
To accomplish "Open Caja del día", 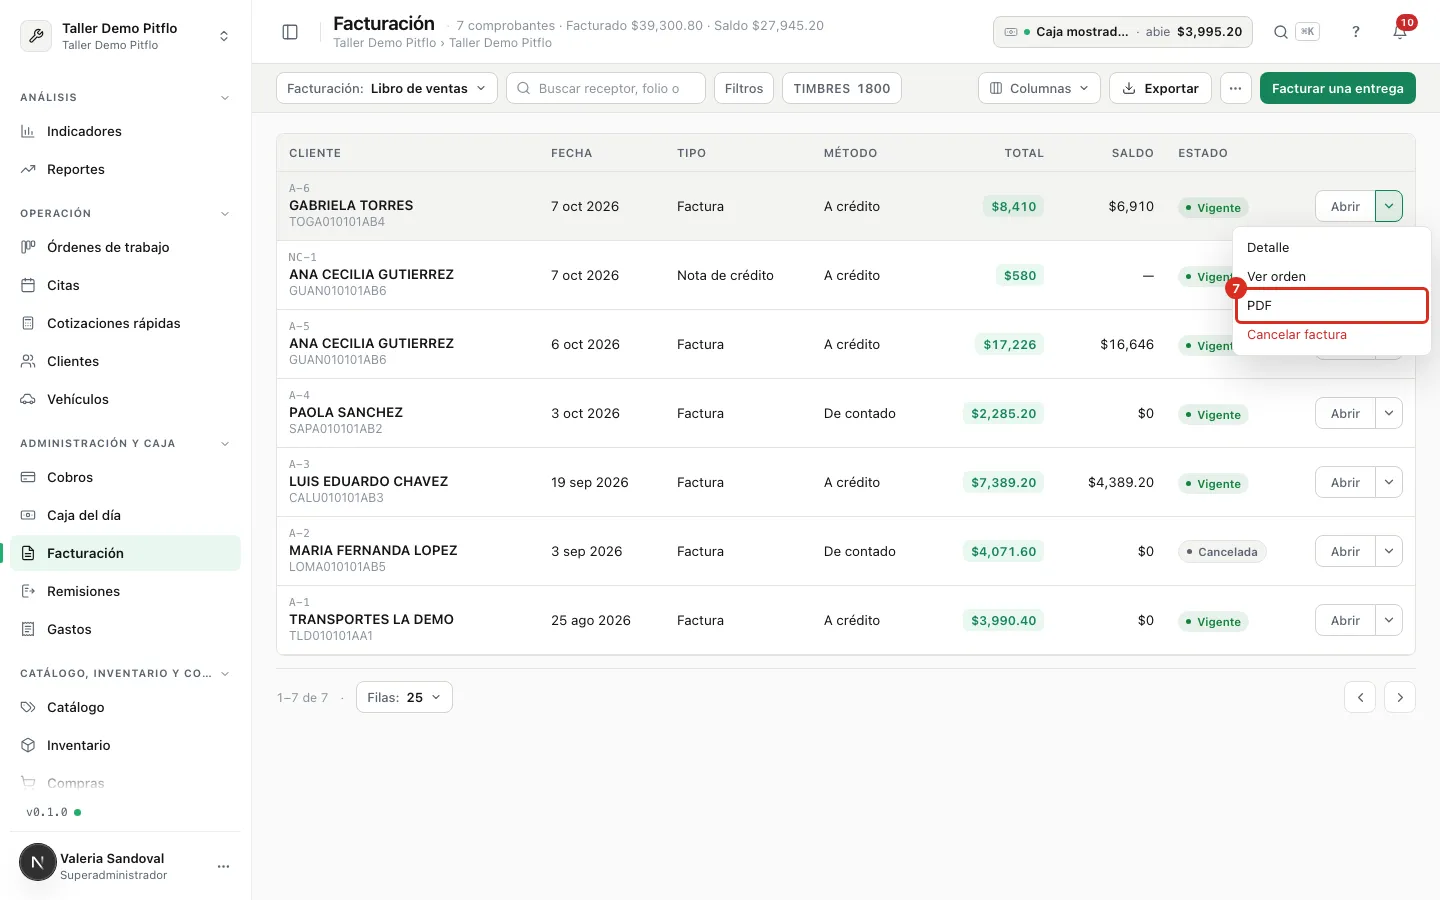I will point(125,515).
